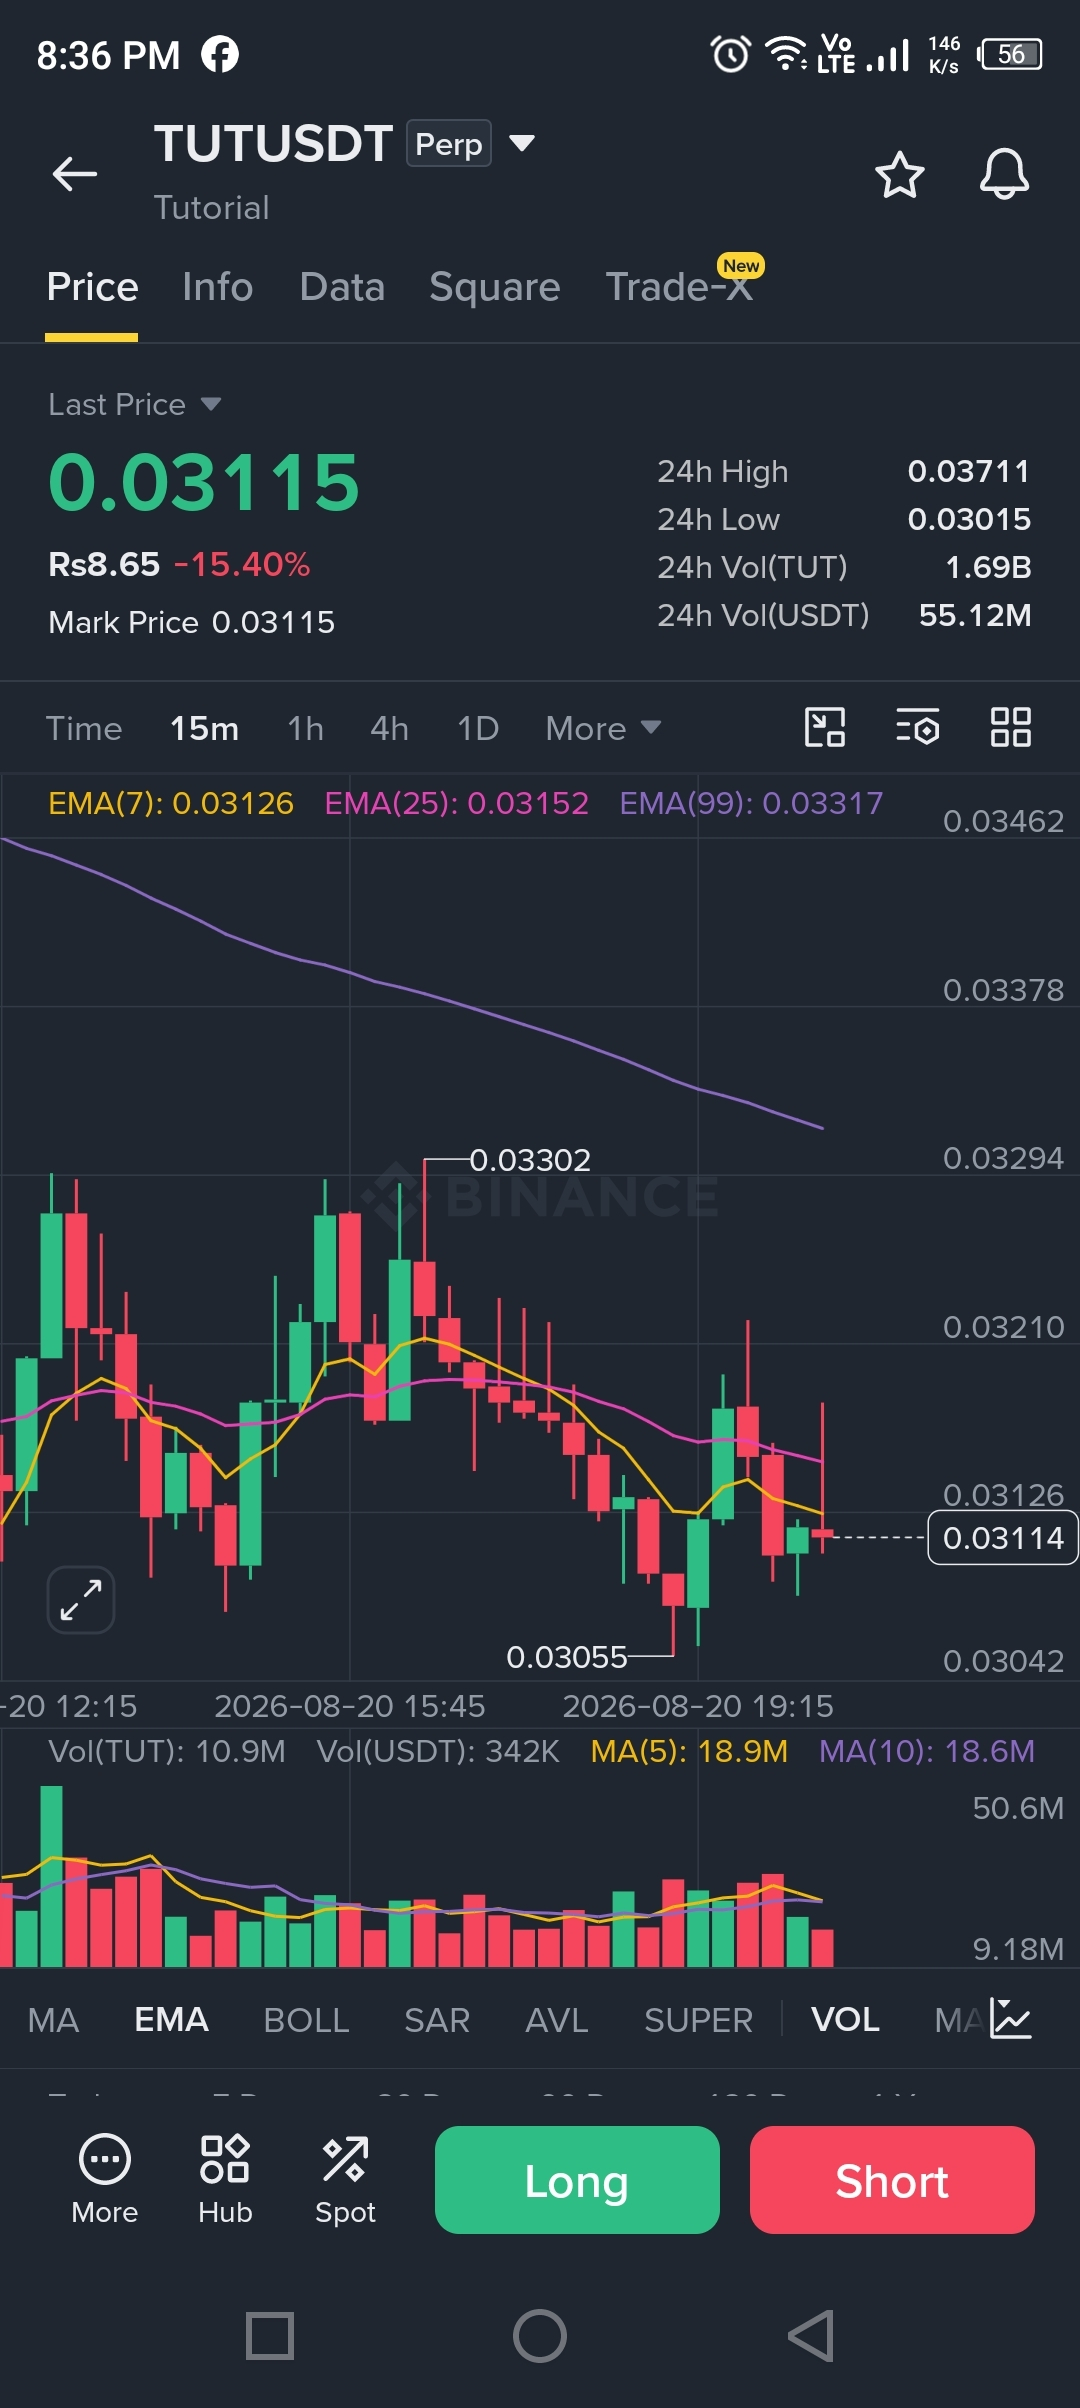1080x2408 pixels.
Task: Tap the 24h Low value 0.03015
Action: pyautogui.click(x=968, y=519)
